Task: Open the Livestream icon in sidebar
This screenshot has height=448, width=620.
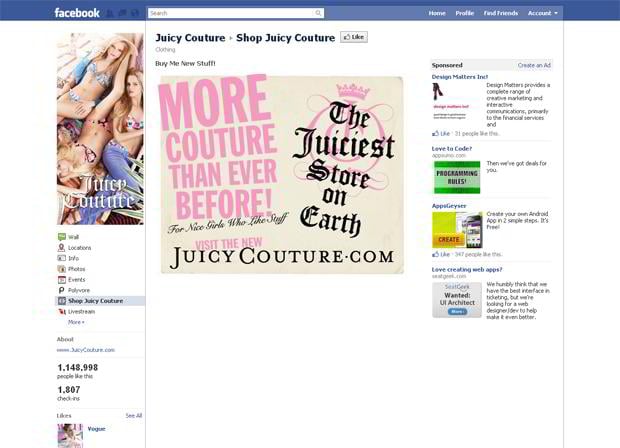Action: coord(61,312)
